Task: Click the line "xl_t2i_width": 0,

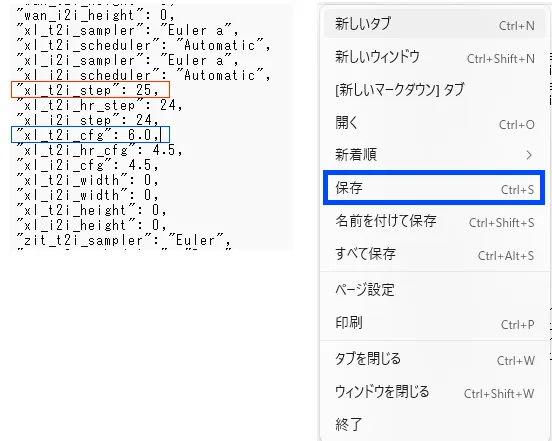Action: (x=88, y=180)
